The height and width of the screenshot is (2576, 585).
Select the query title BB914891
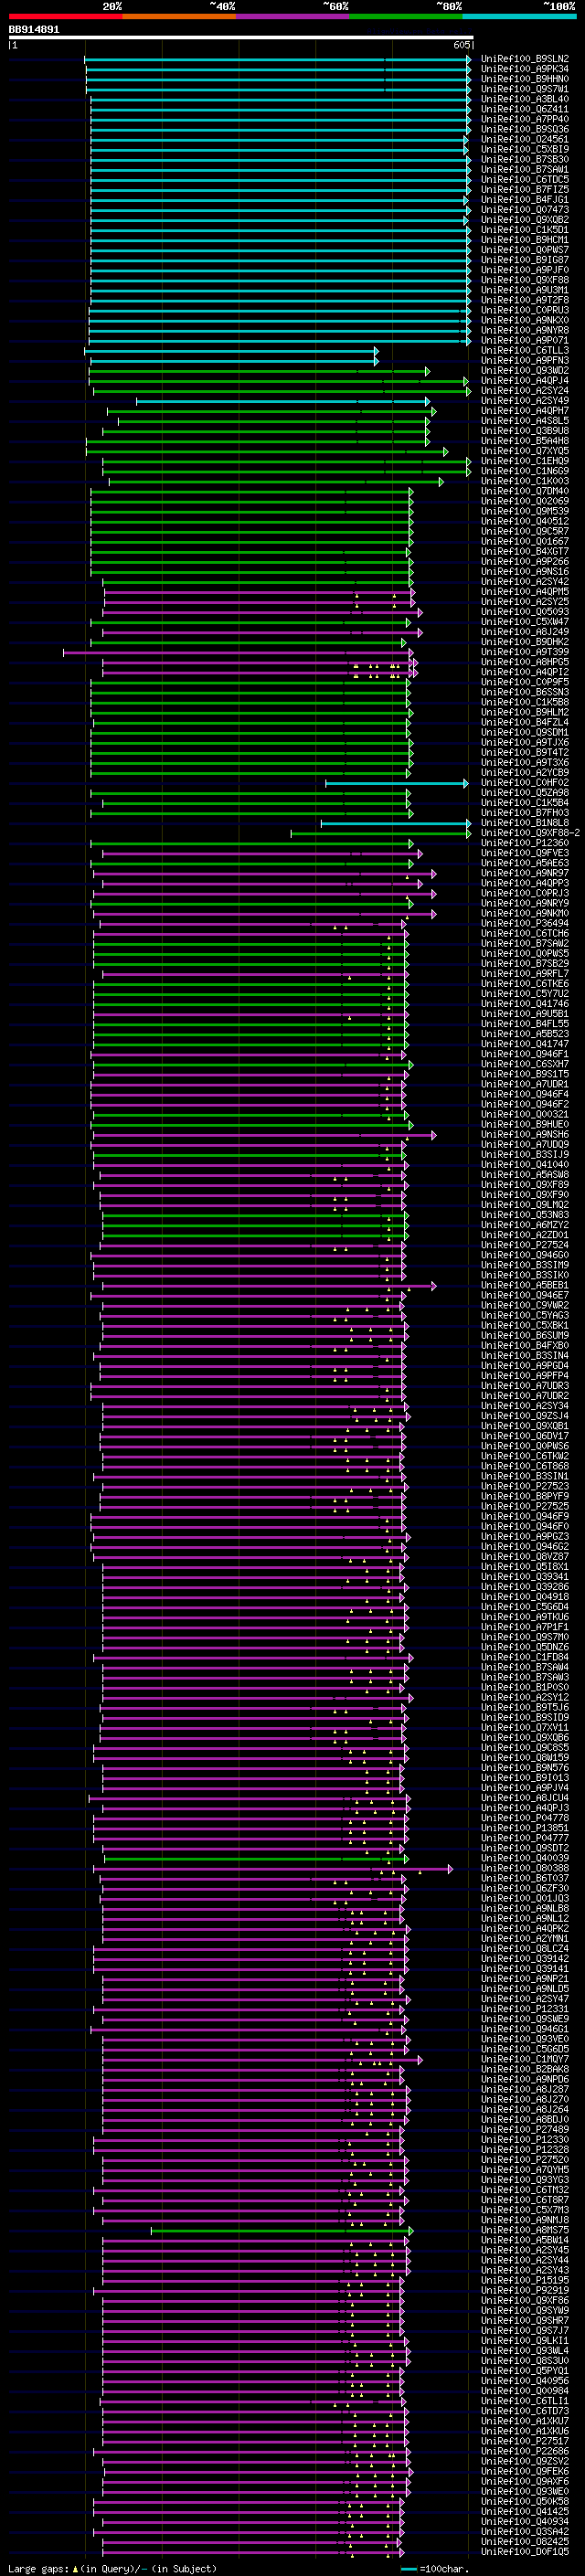coord(34,29)
